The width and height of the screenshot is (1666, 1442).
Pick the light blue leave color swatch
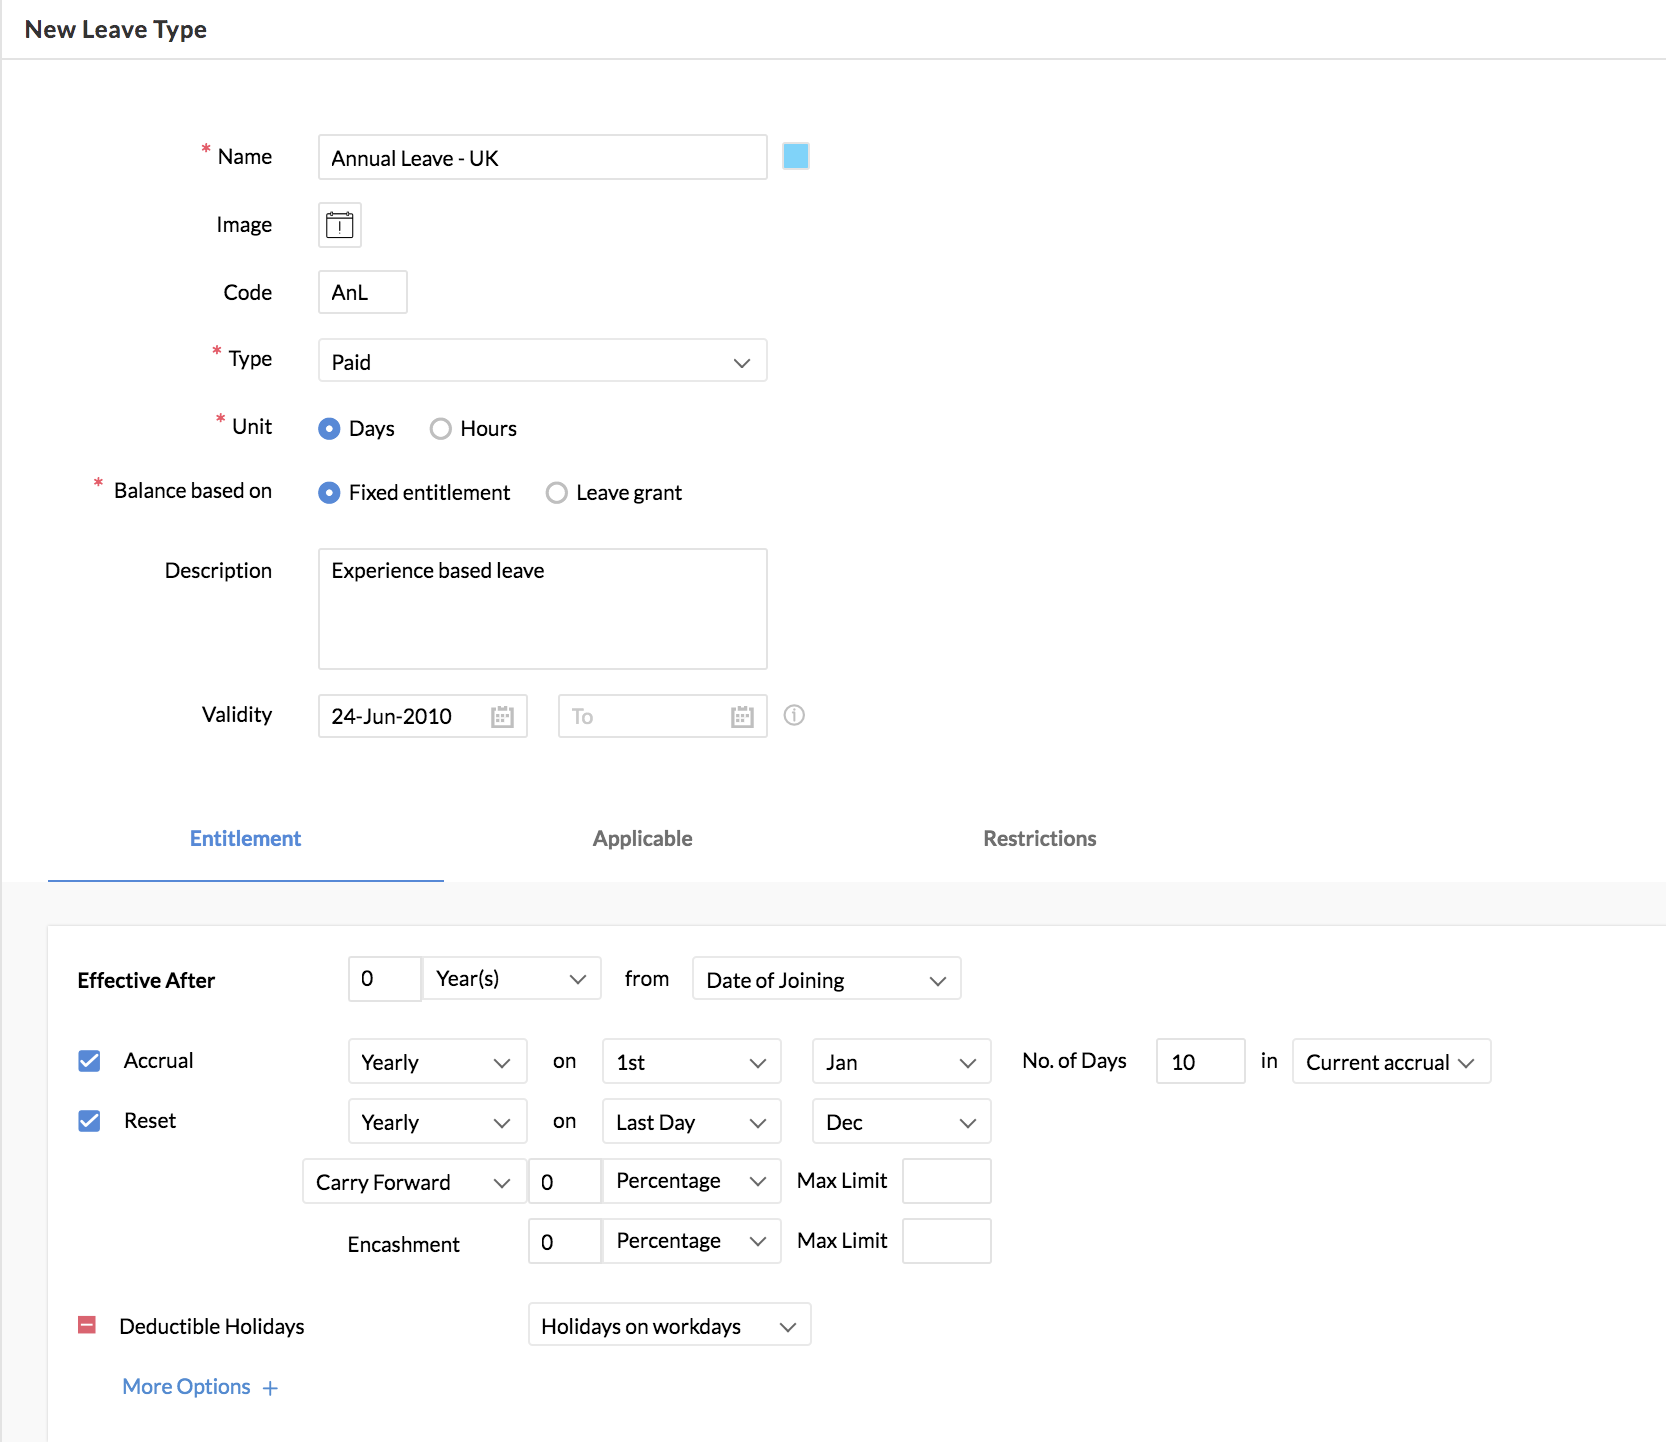point(796,156)
